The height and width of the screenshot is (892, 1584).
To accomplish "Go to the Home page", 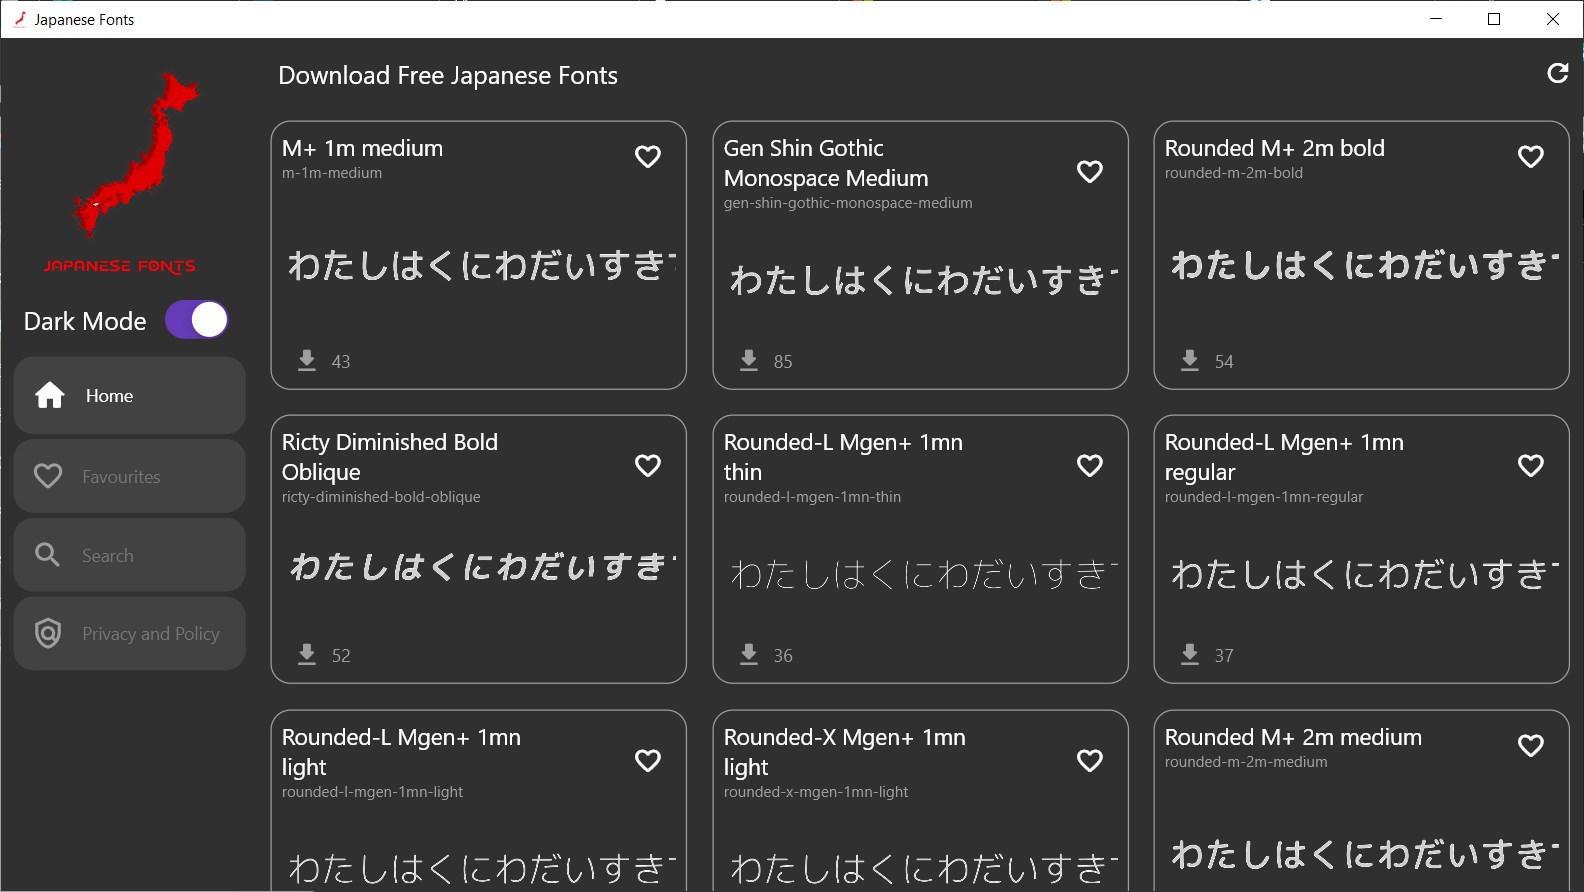I will click(130, 396).
